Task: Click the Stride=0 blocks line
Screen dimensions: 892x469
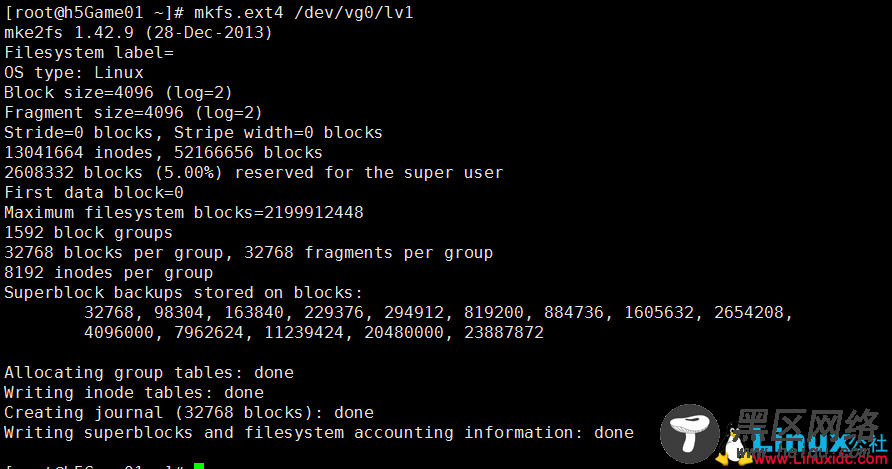Action: 193,133
